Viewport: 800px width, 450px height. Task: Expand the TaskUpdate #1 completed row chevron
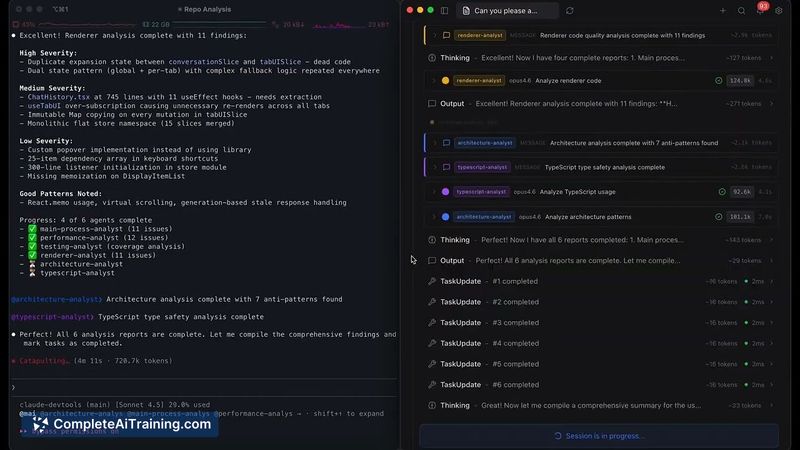pos(771,281)
